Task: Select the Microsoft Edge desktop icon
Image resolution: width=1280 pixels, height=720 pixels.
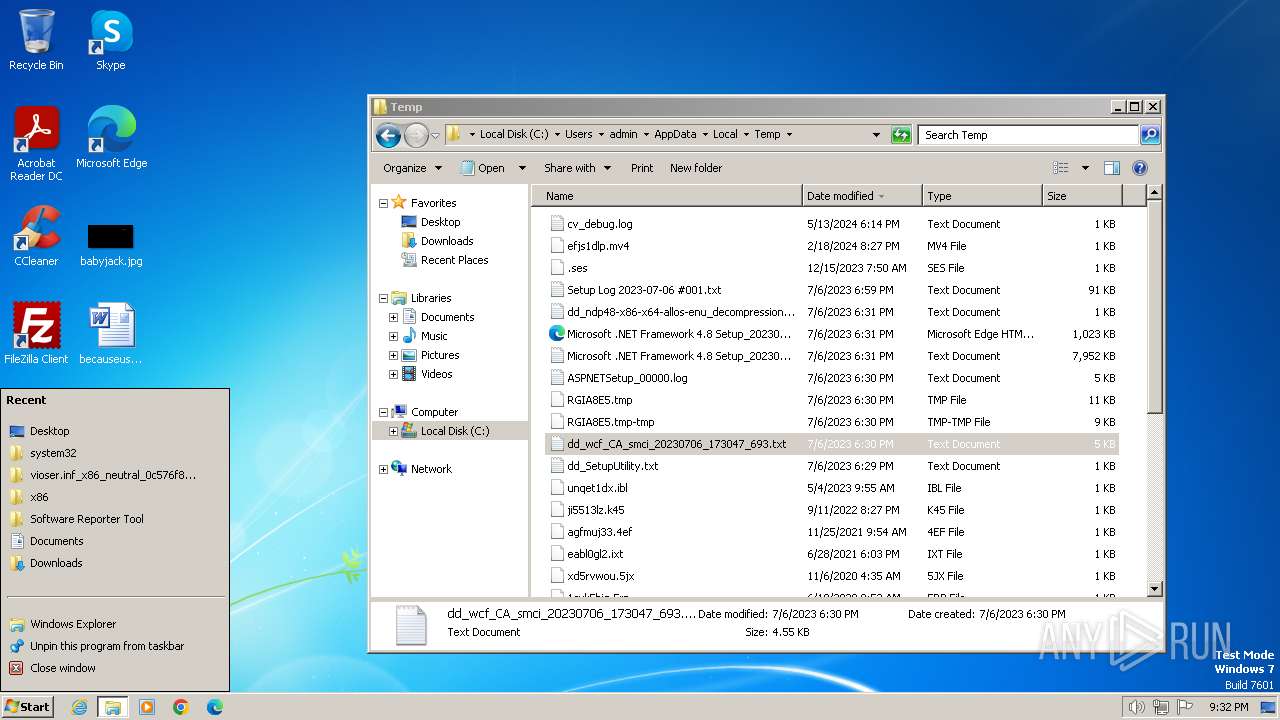Action: (111, 137)
